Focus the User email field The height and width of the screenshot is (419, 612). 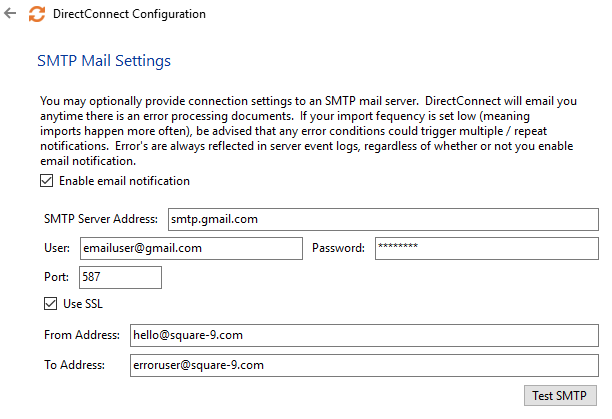189,248
